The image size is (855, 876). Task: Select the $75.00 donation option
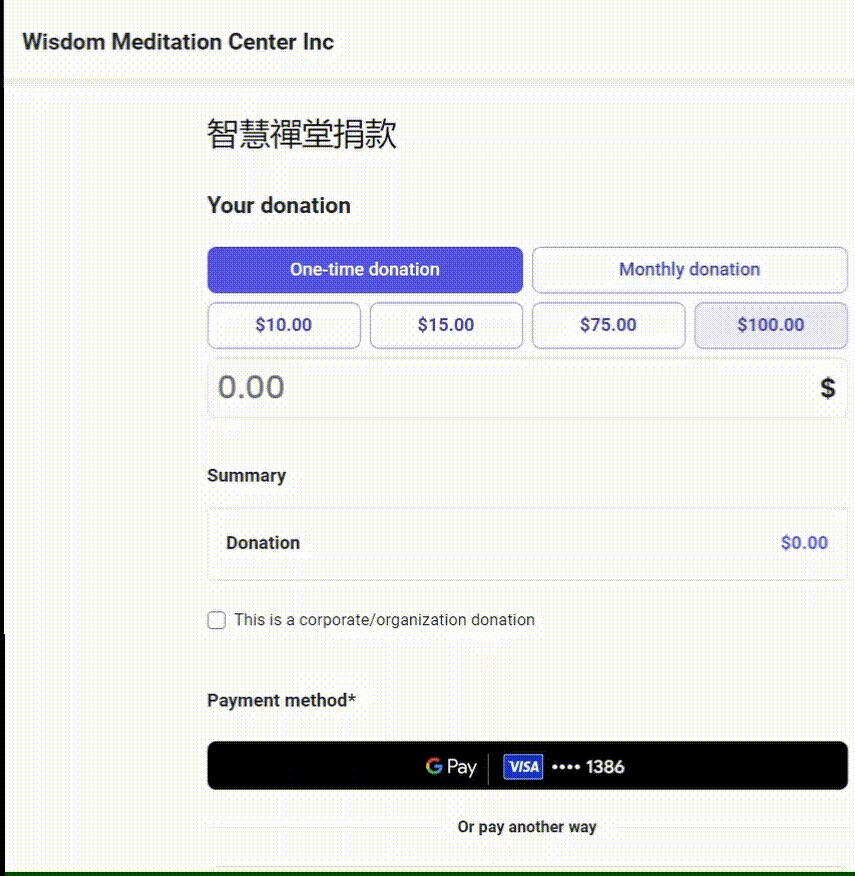coord(608,325)
